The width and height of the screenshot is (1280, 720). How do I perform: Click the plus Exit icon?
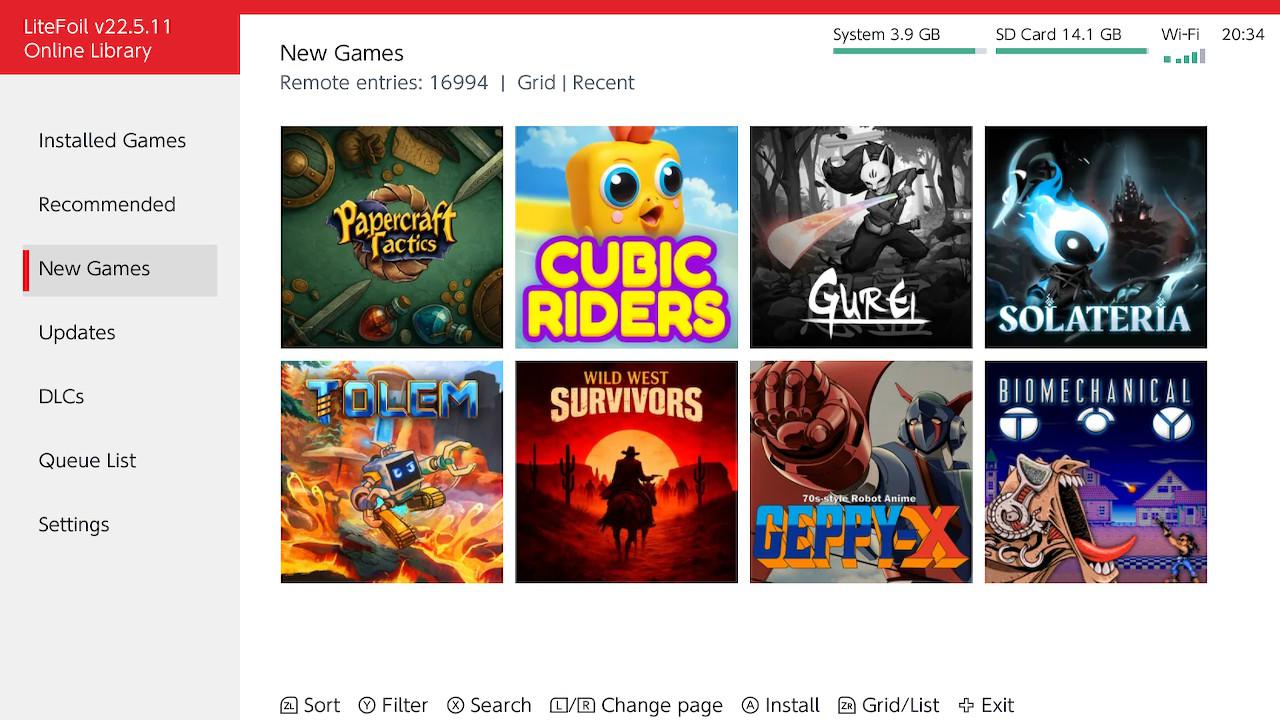pos(966,705)
